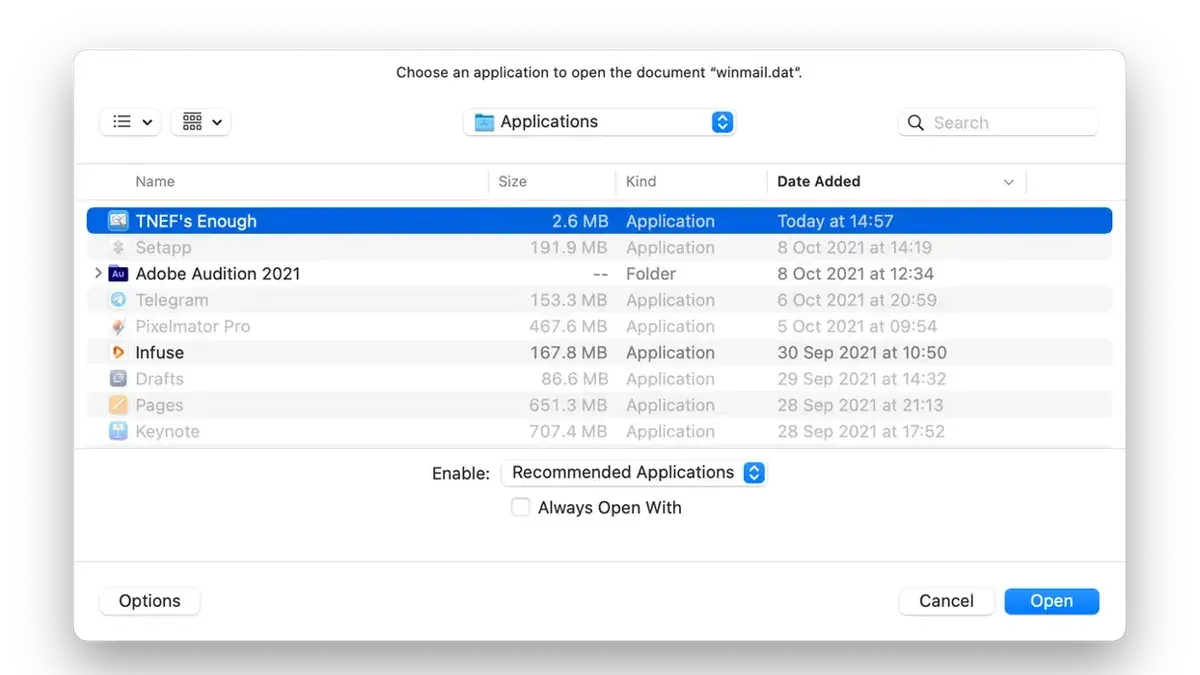The image size is (1200, 675).
Task: Click the Open button
Action: pos(1052,601)
